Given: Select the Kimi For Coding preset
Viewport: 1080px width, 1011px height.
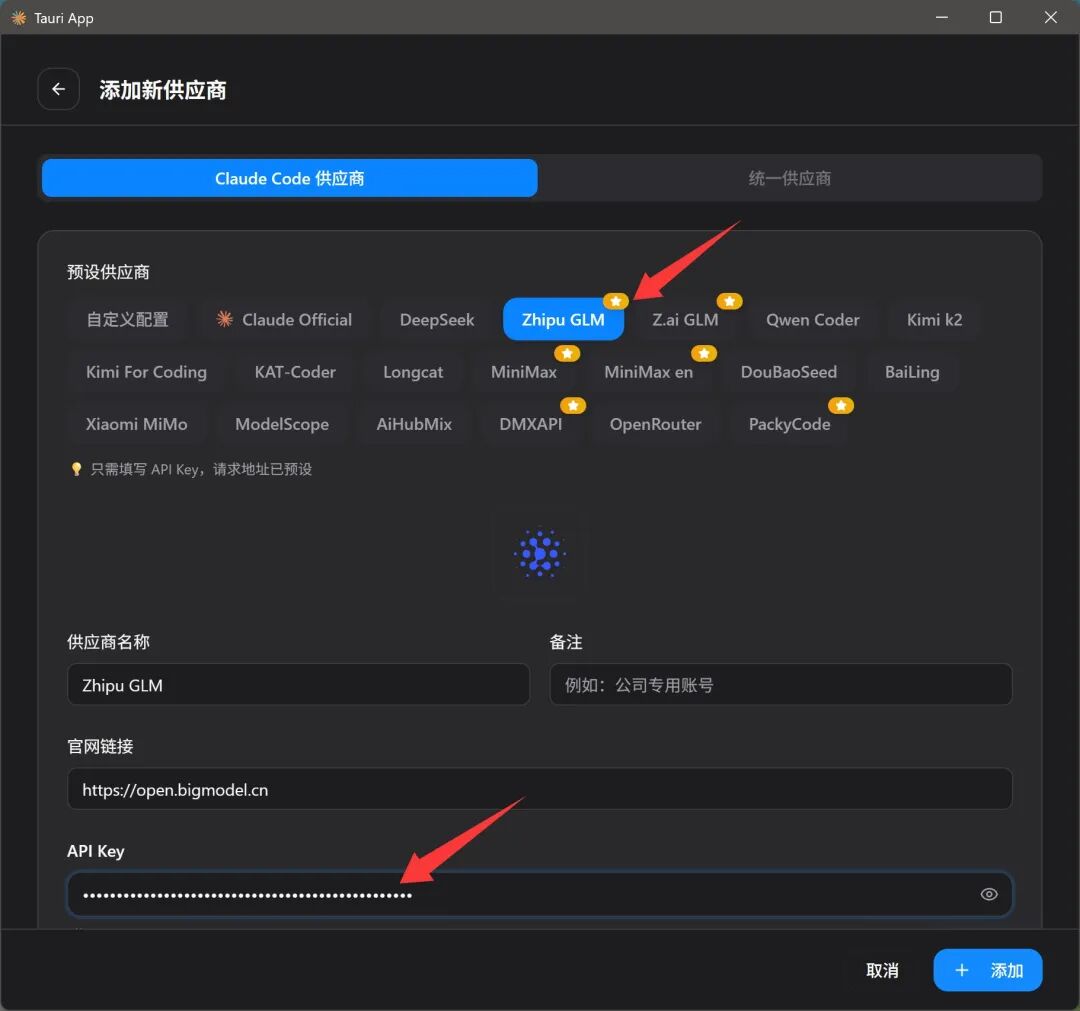Looking at the screenshot, I should [146, 372].
